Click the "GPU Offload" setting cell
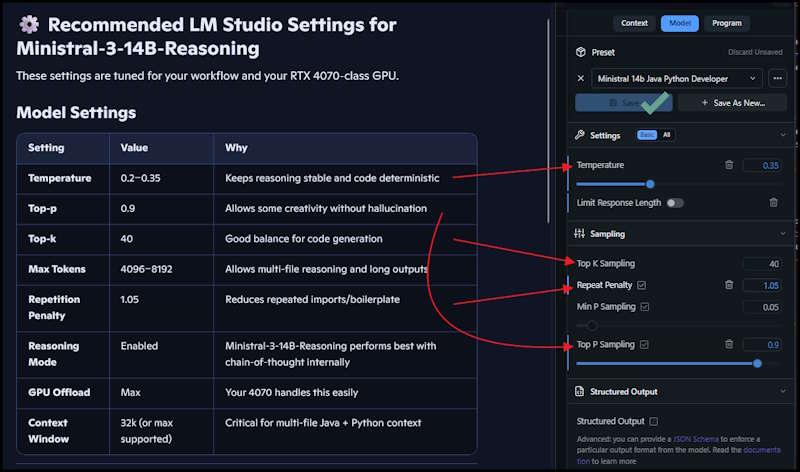 point(63,392)
